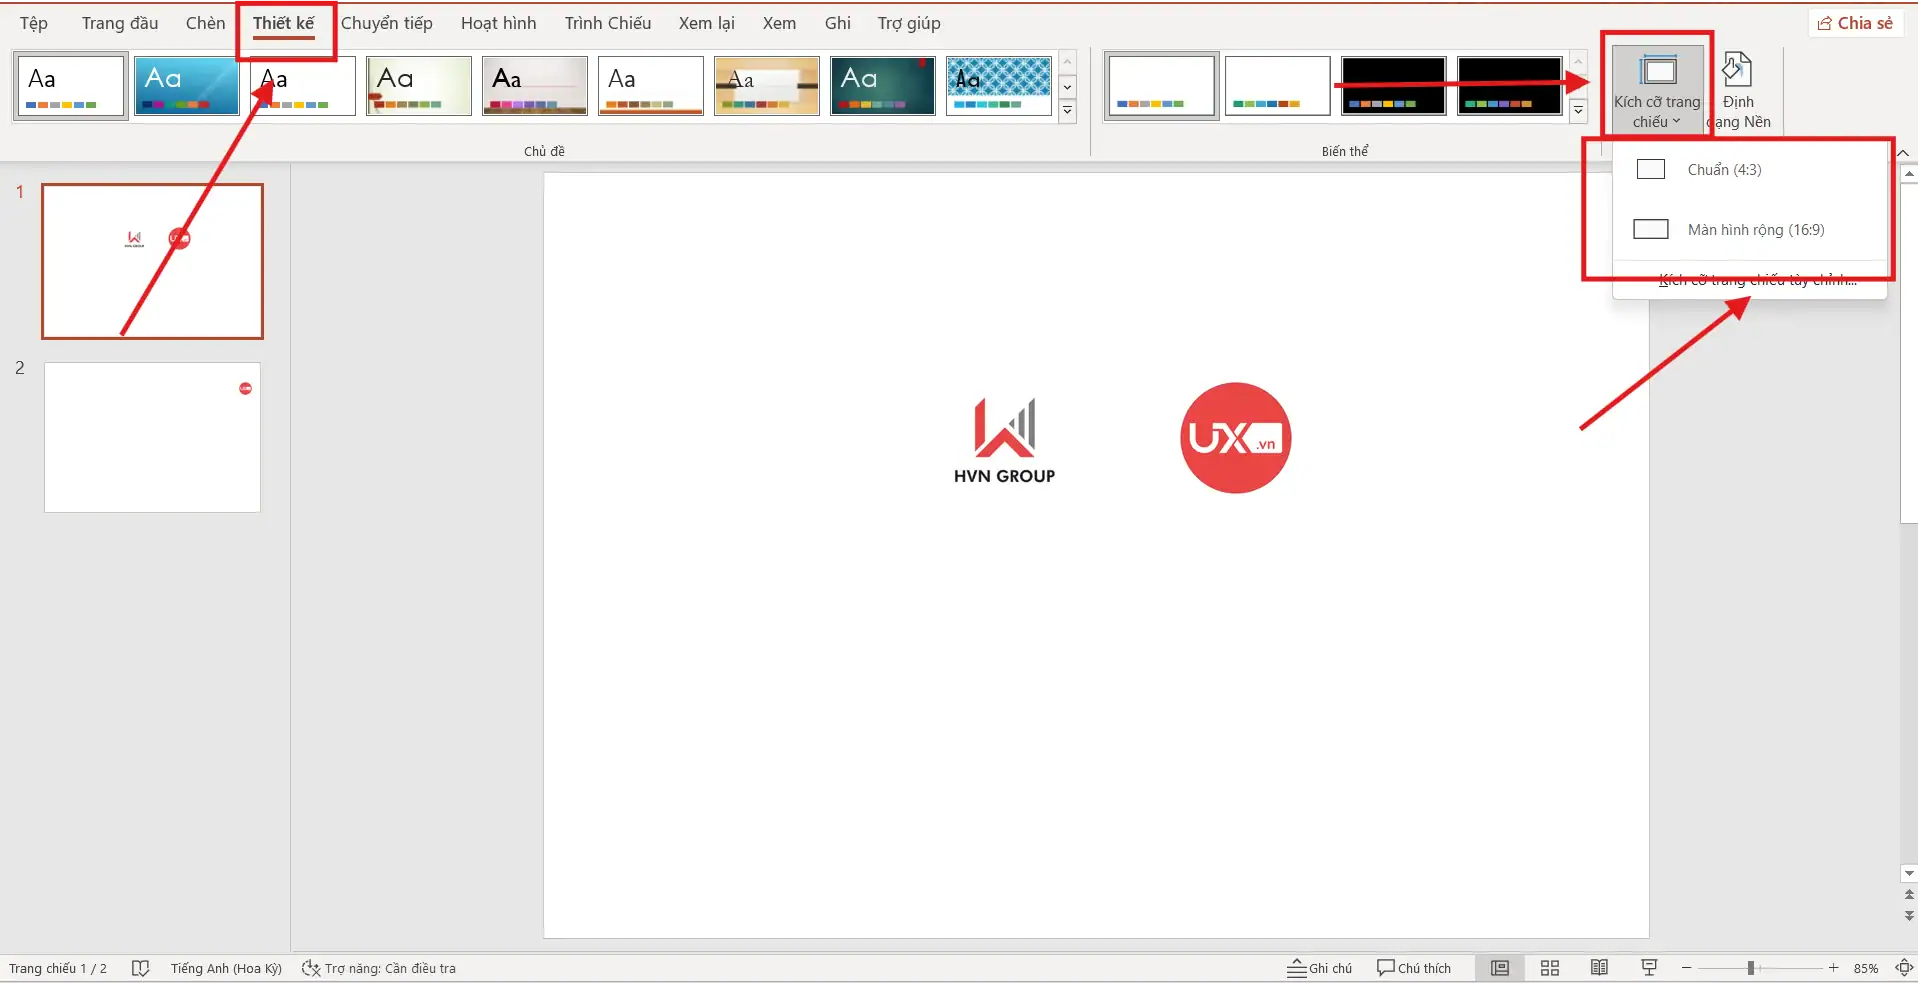
Task: Open the Chuyển tiếp tab
Action: (386, 23)
